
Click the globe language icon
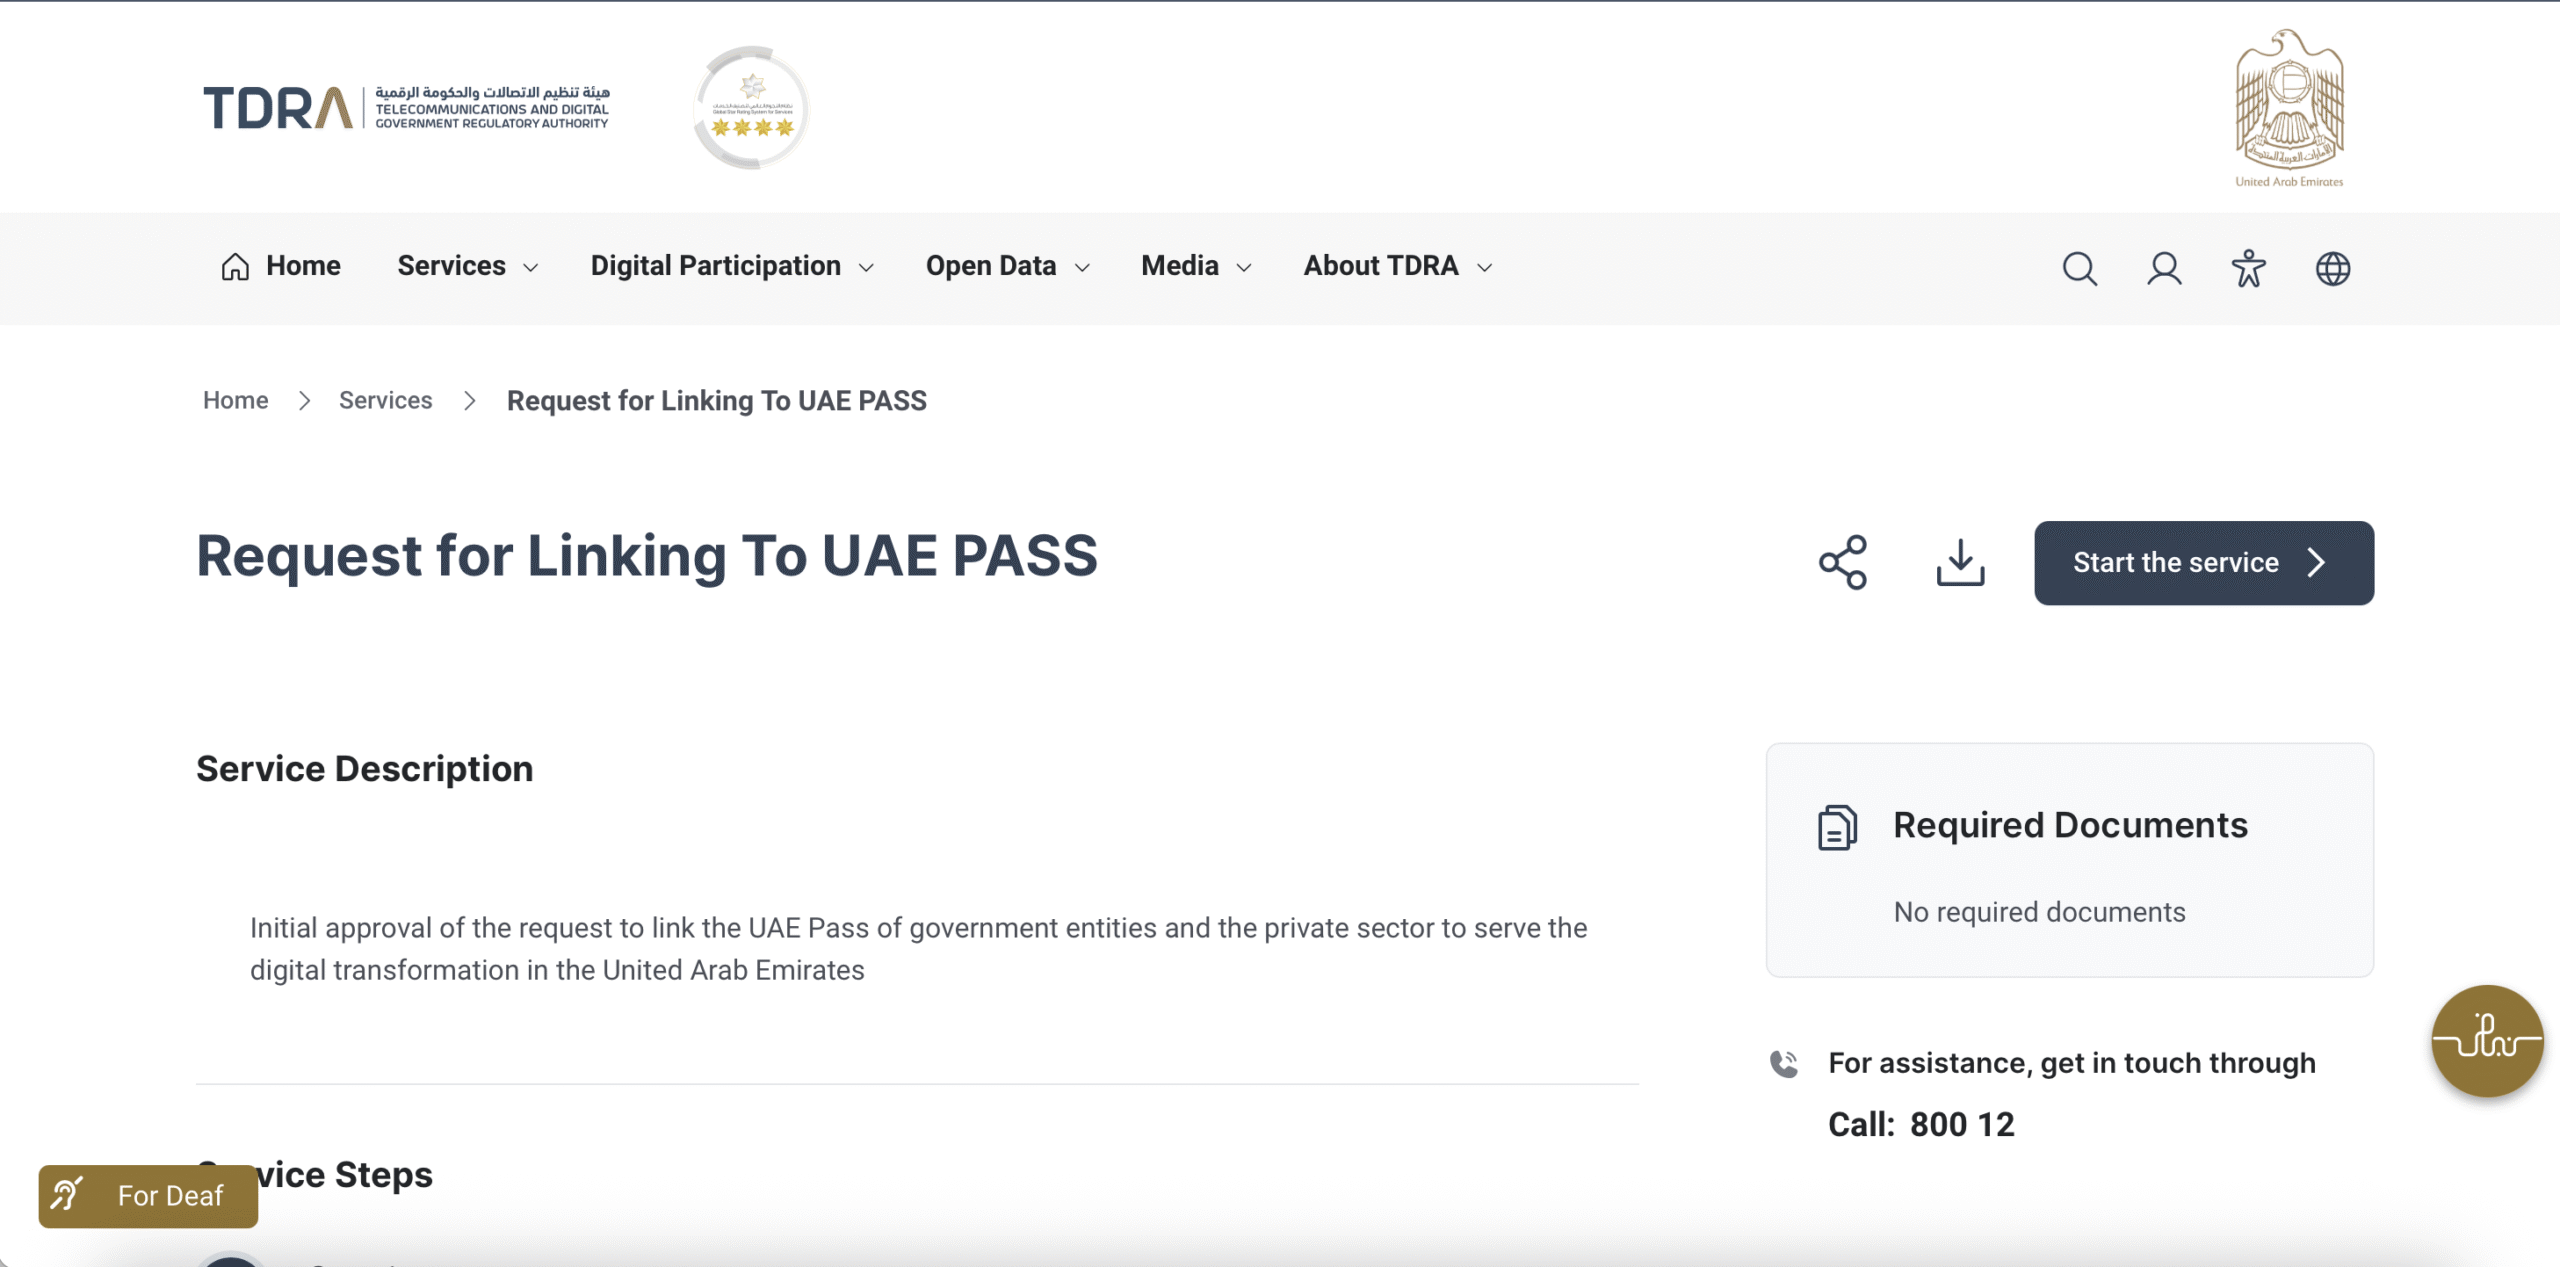point(2332,268)
